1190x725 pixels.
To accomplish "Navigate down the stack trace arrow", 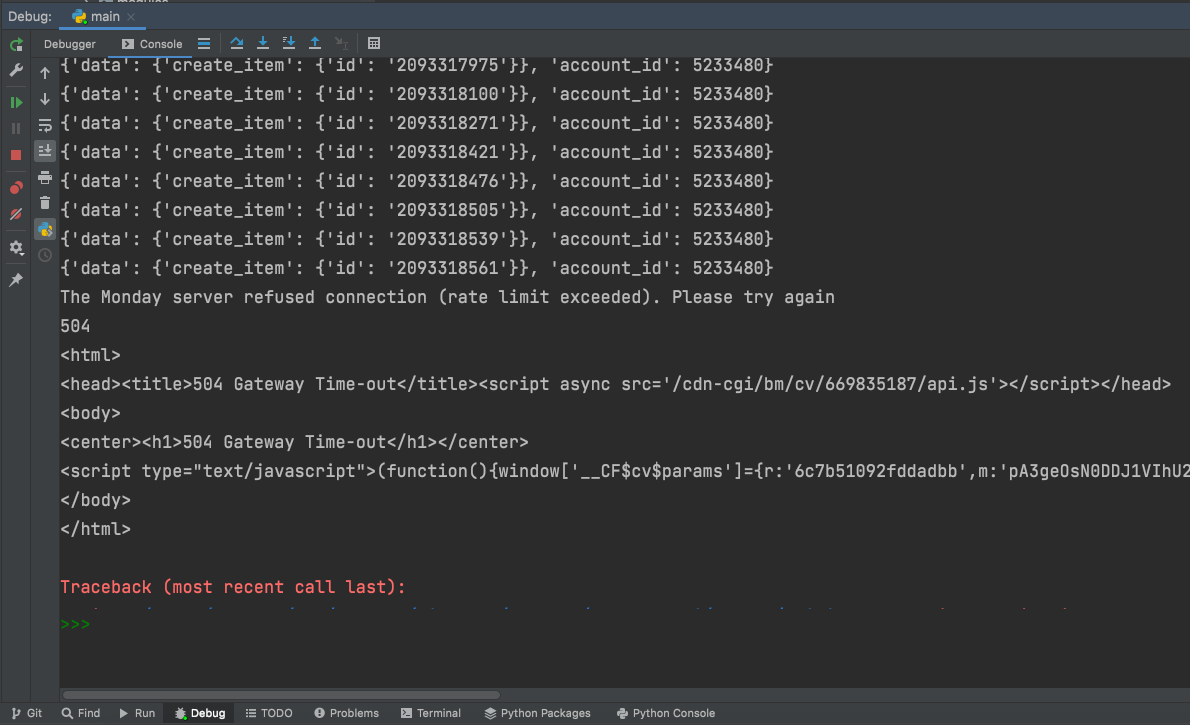I will [45, 99].
